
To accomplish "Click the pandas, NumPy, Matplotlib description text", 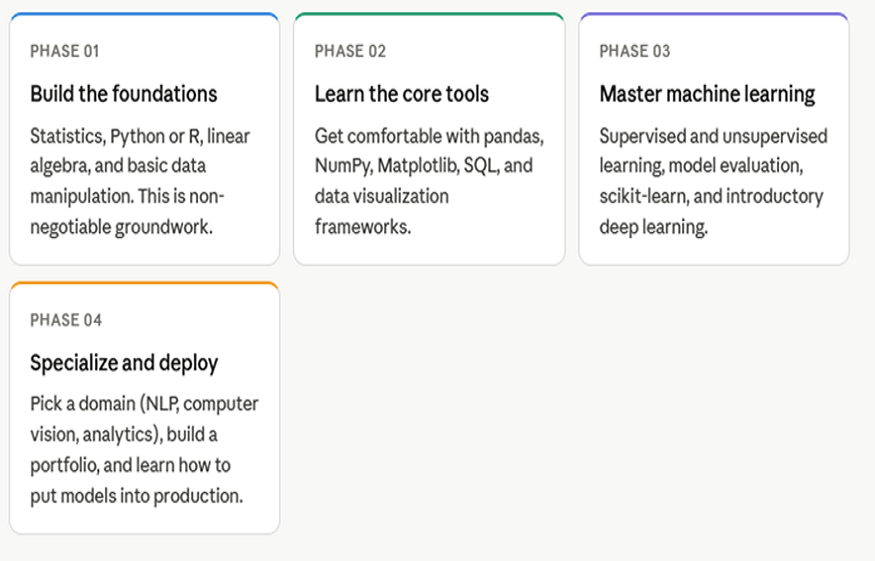I will pyautogui.click(x=428, y=181).
